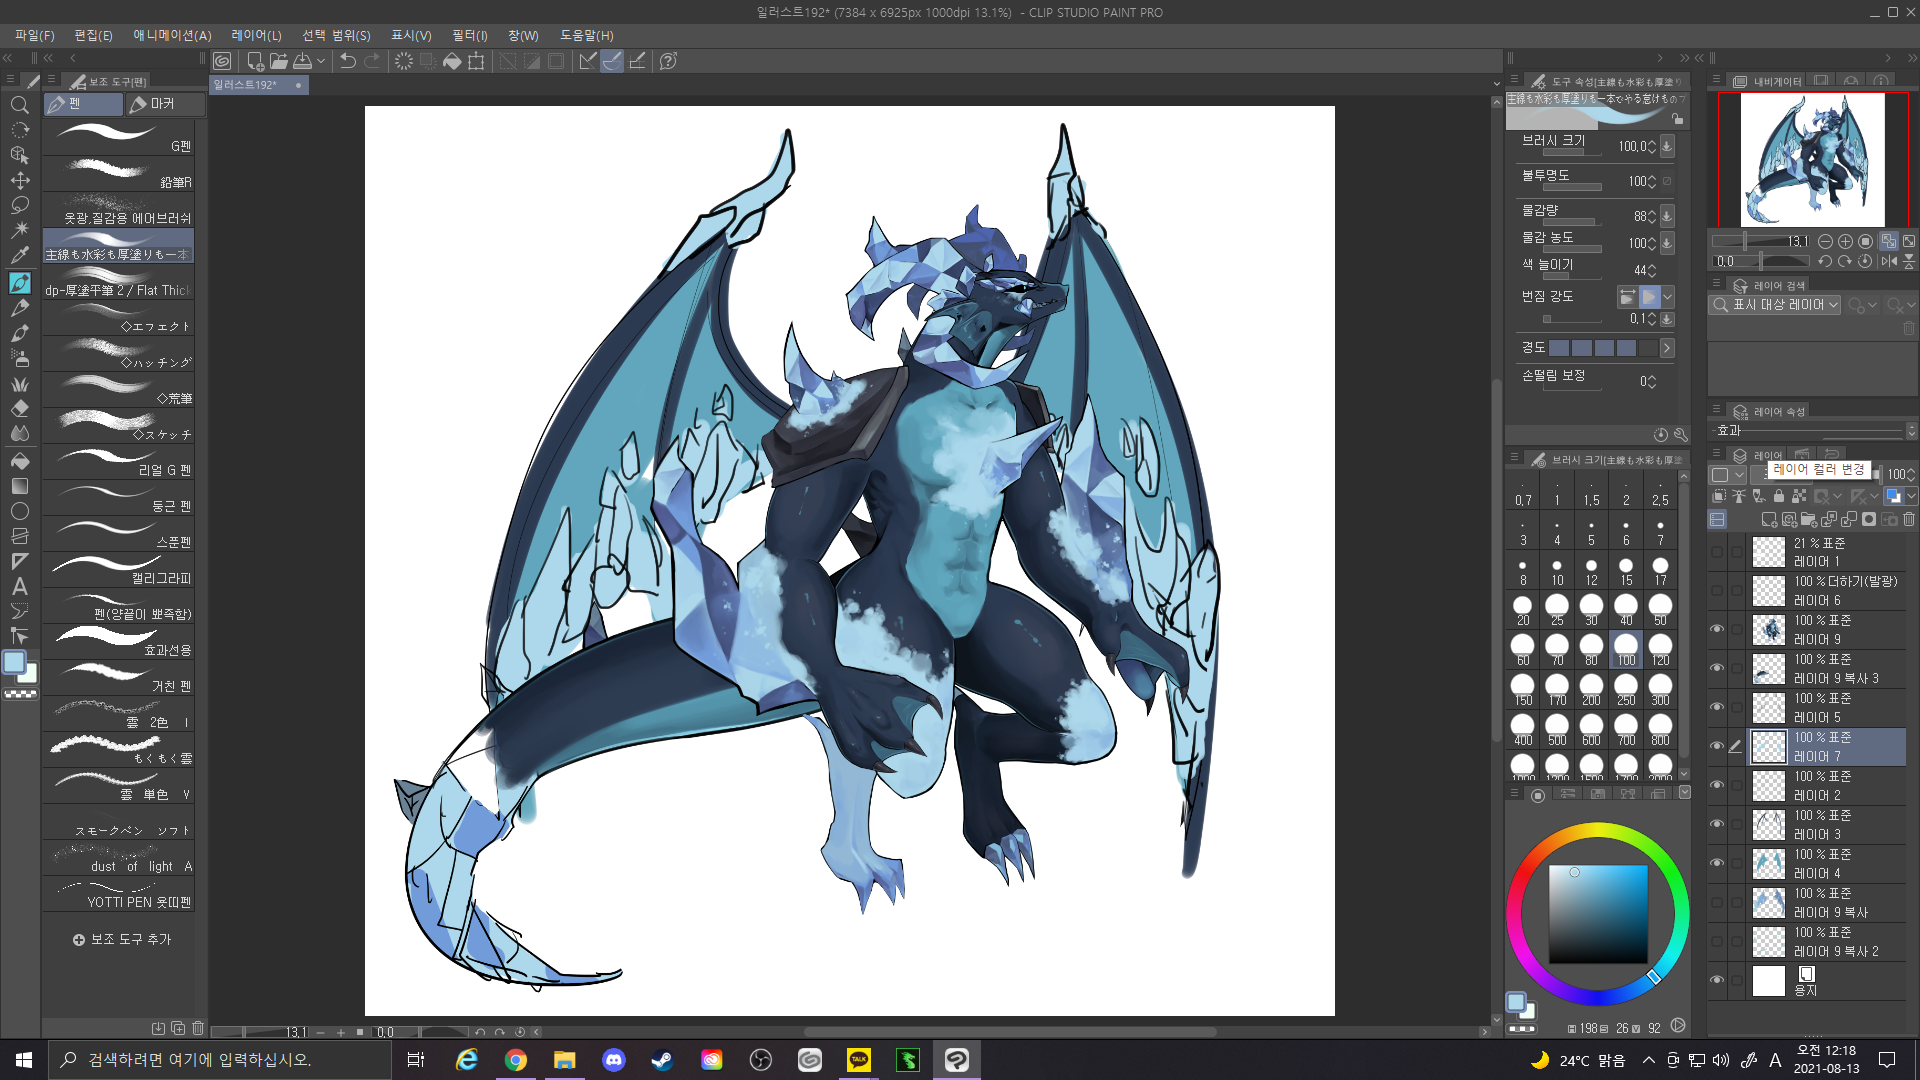The height and width of the screenshot is (1080, 1920).
Task: Open the 필터(I) menu
Action: pos(469,35)
